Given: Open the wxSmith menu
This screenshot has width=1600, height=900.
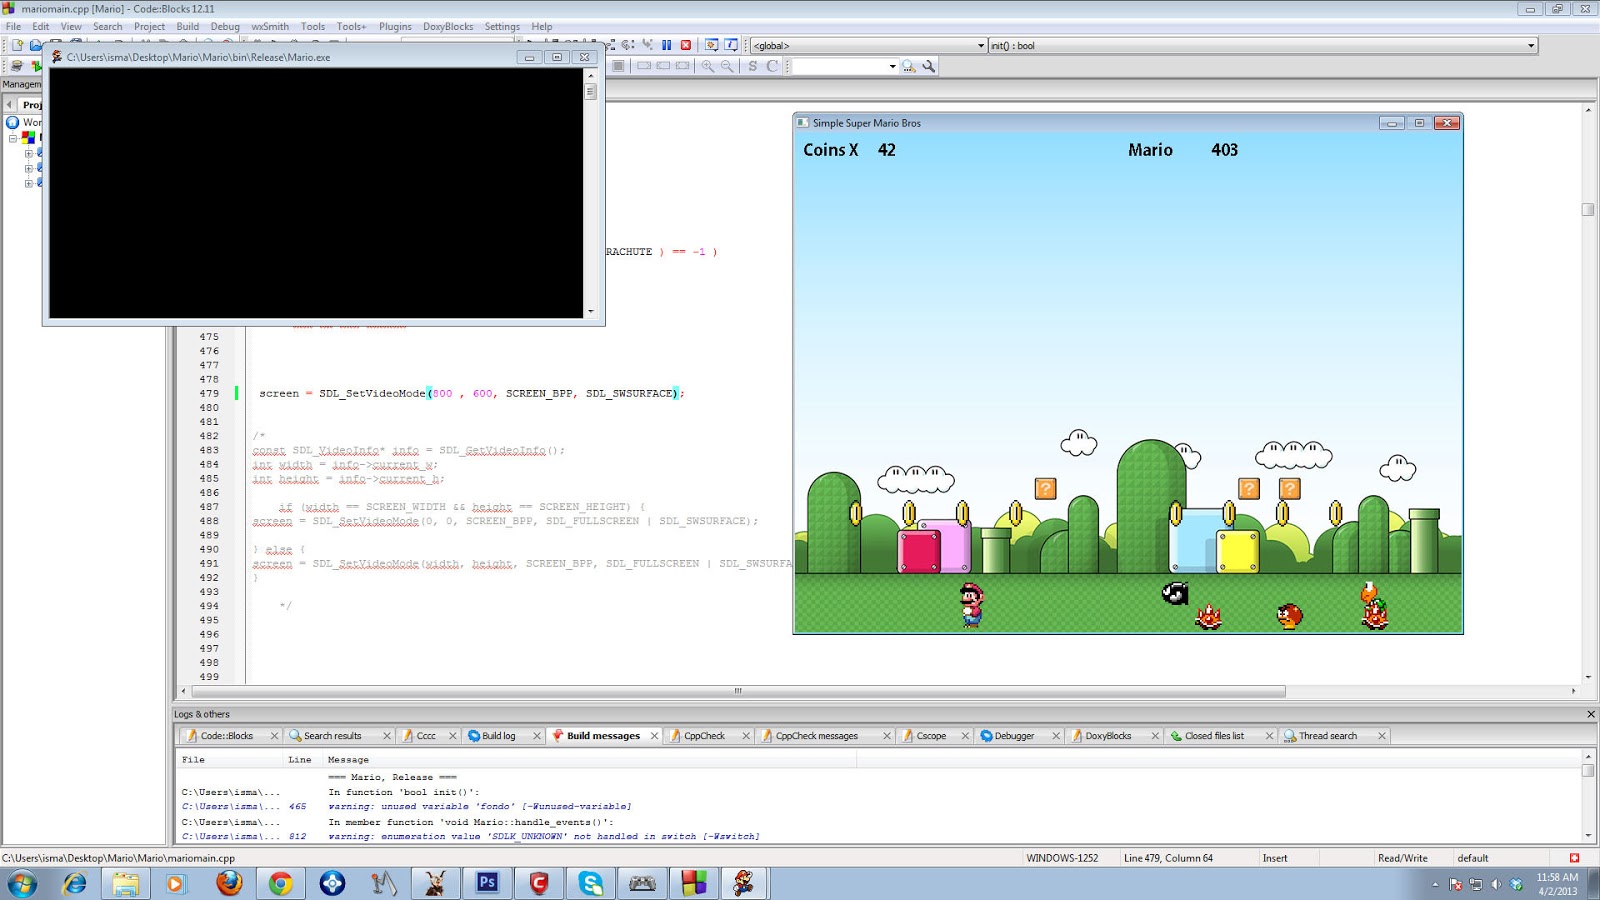Looking at the screenshot, I should tap(270, 27).
